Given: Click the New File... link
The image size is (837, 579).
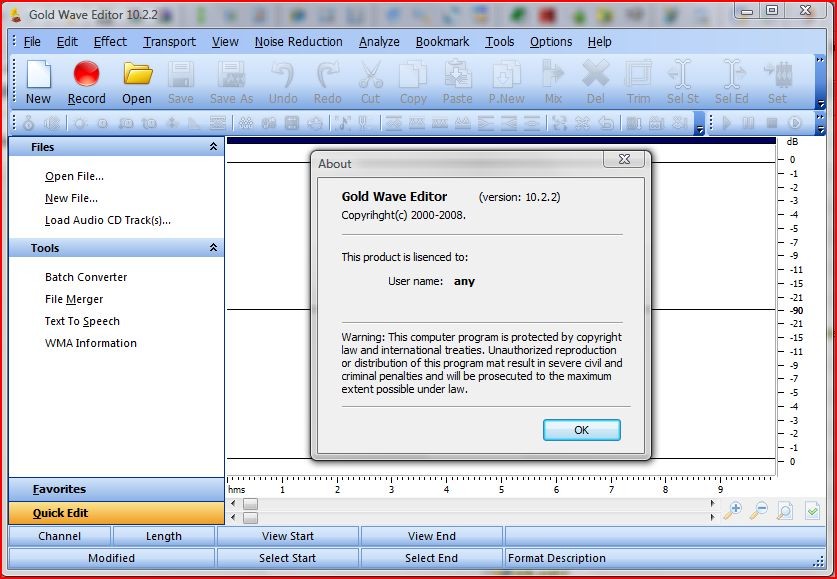Looking at the screenshot, I should pos(71,198).
